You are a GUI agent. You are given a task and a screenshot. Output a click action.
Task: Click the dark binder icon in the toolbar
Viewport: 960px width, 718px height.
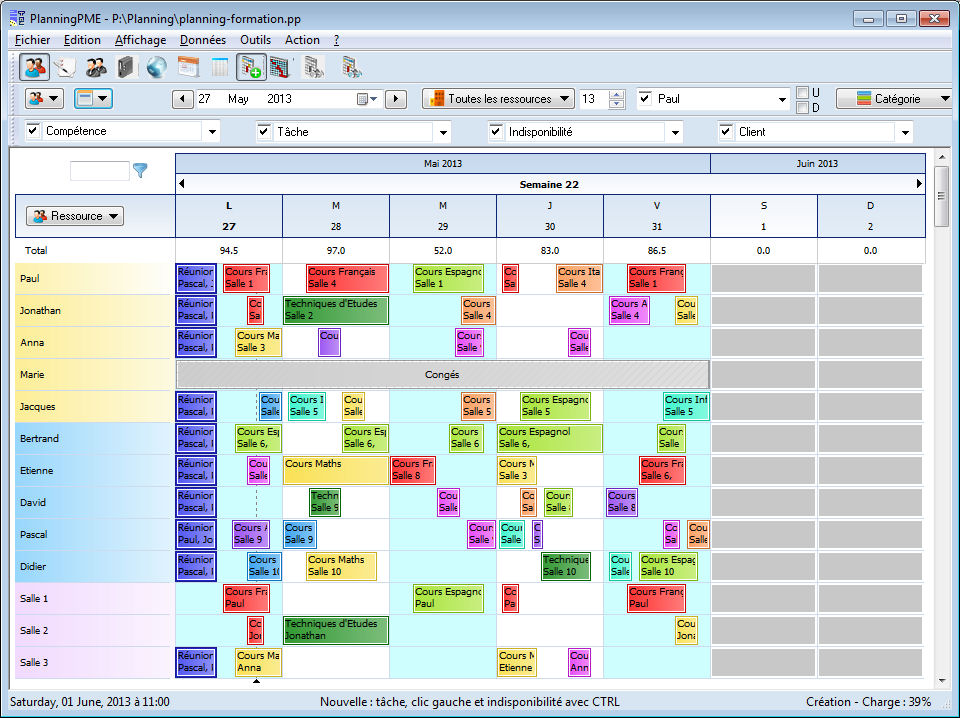point(126,67)
